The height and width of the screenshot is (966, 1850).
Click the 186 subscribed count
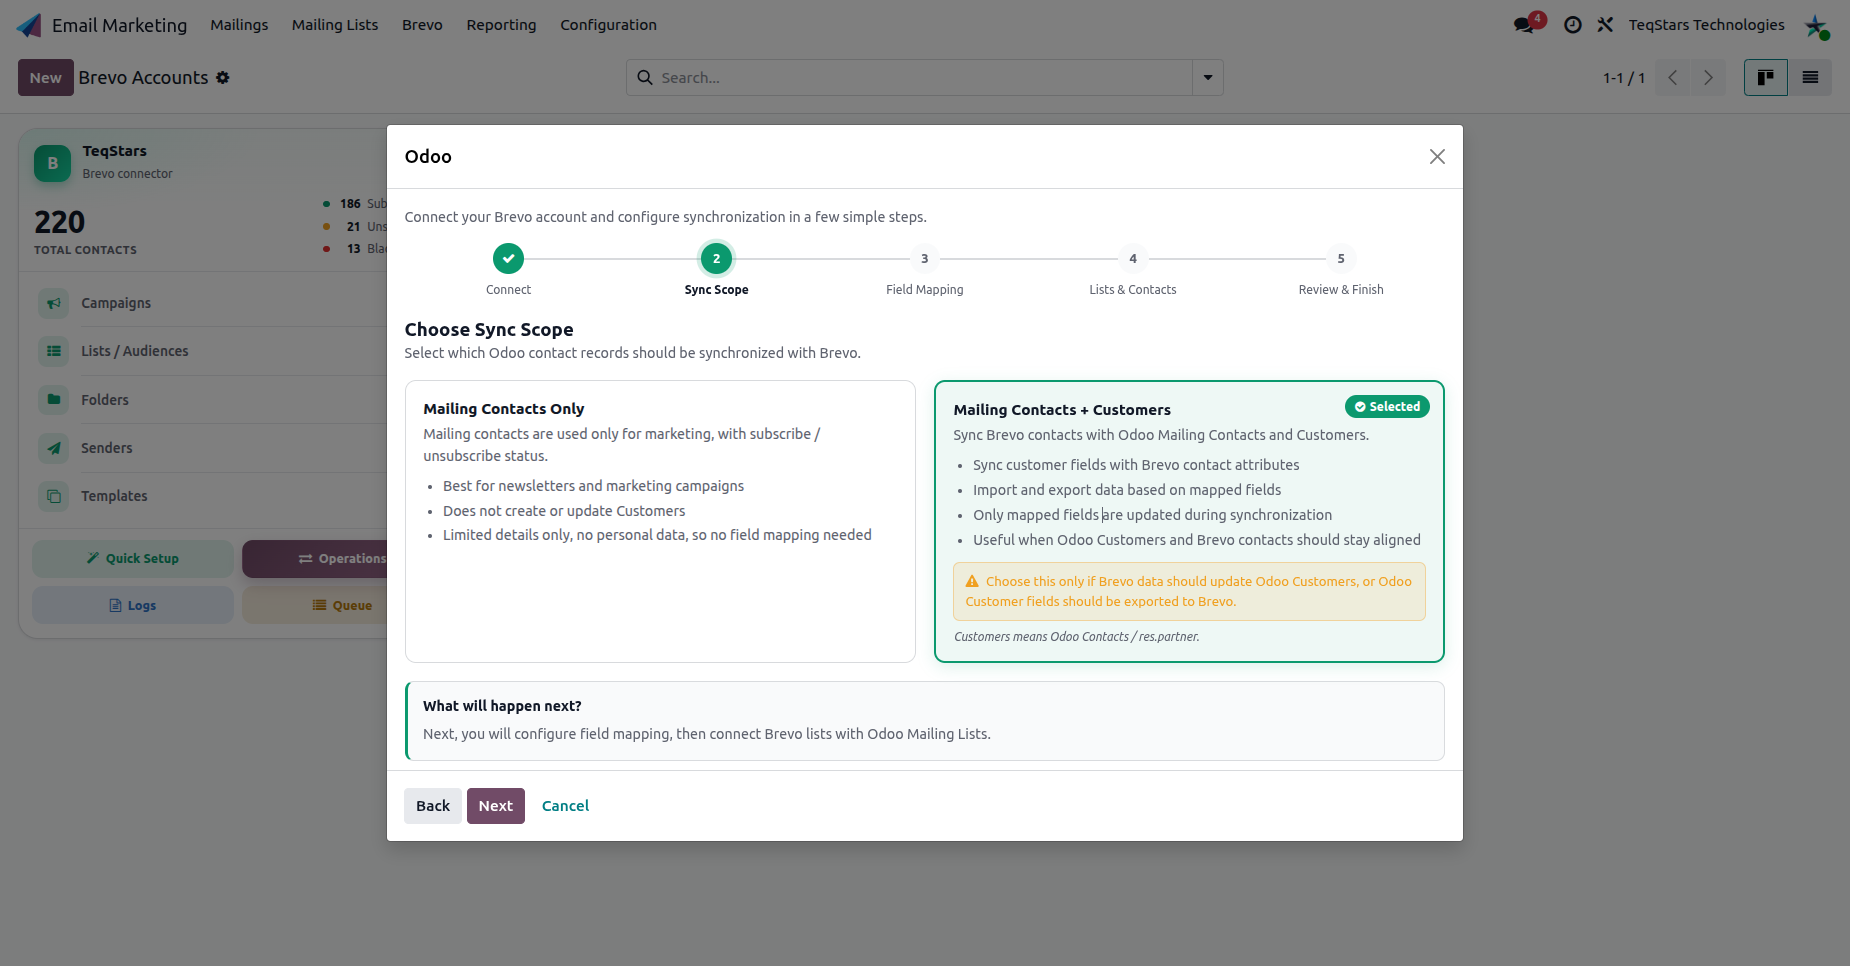pos(350,204)
